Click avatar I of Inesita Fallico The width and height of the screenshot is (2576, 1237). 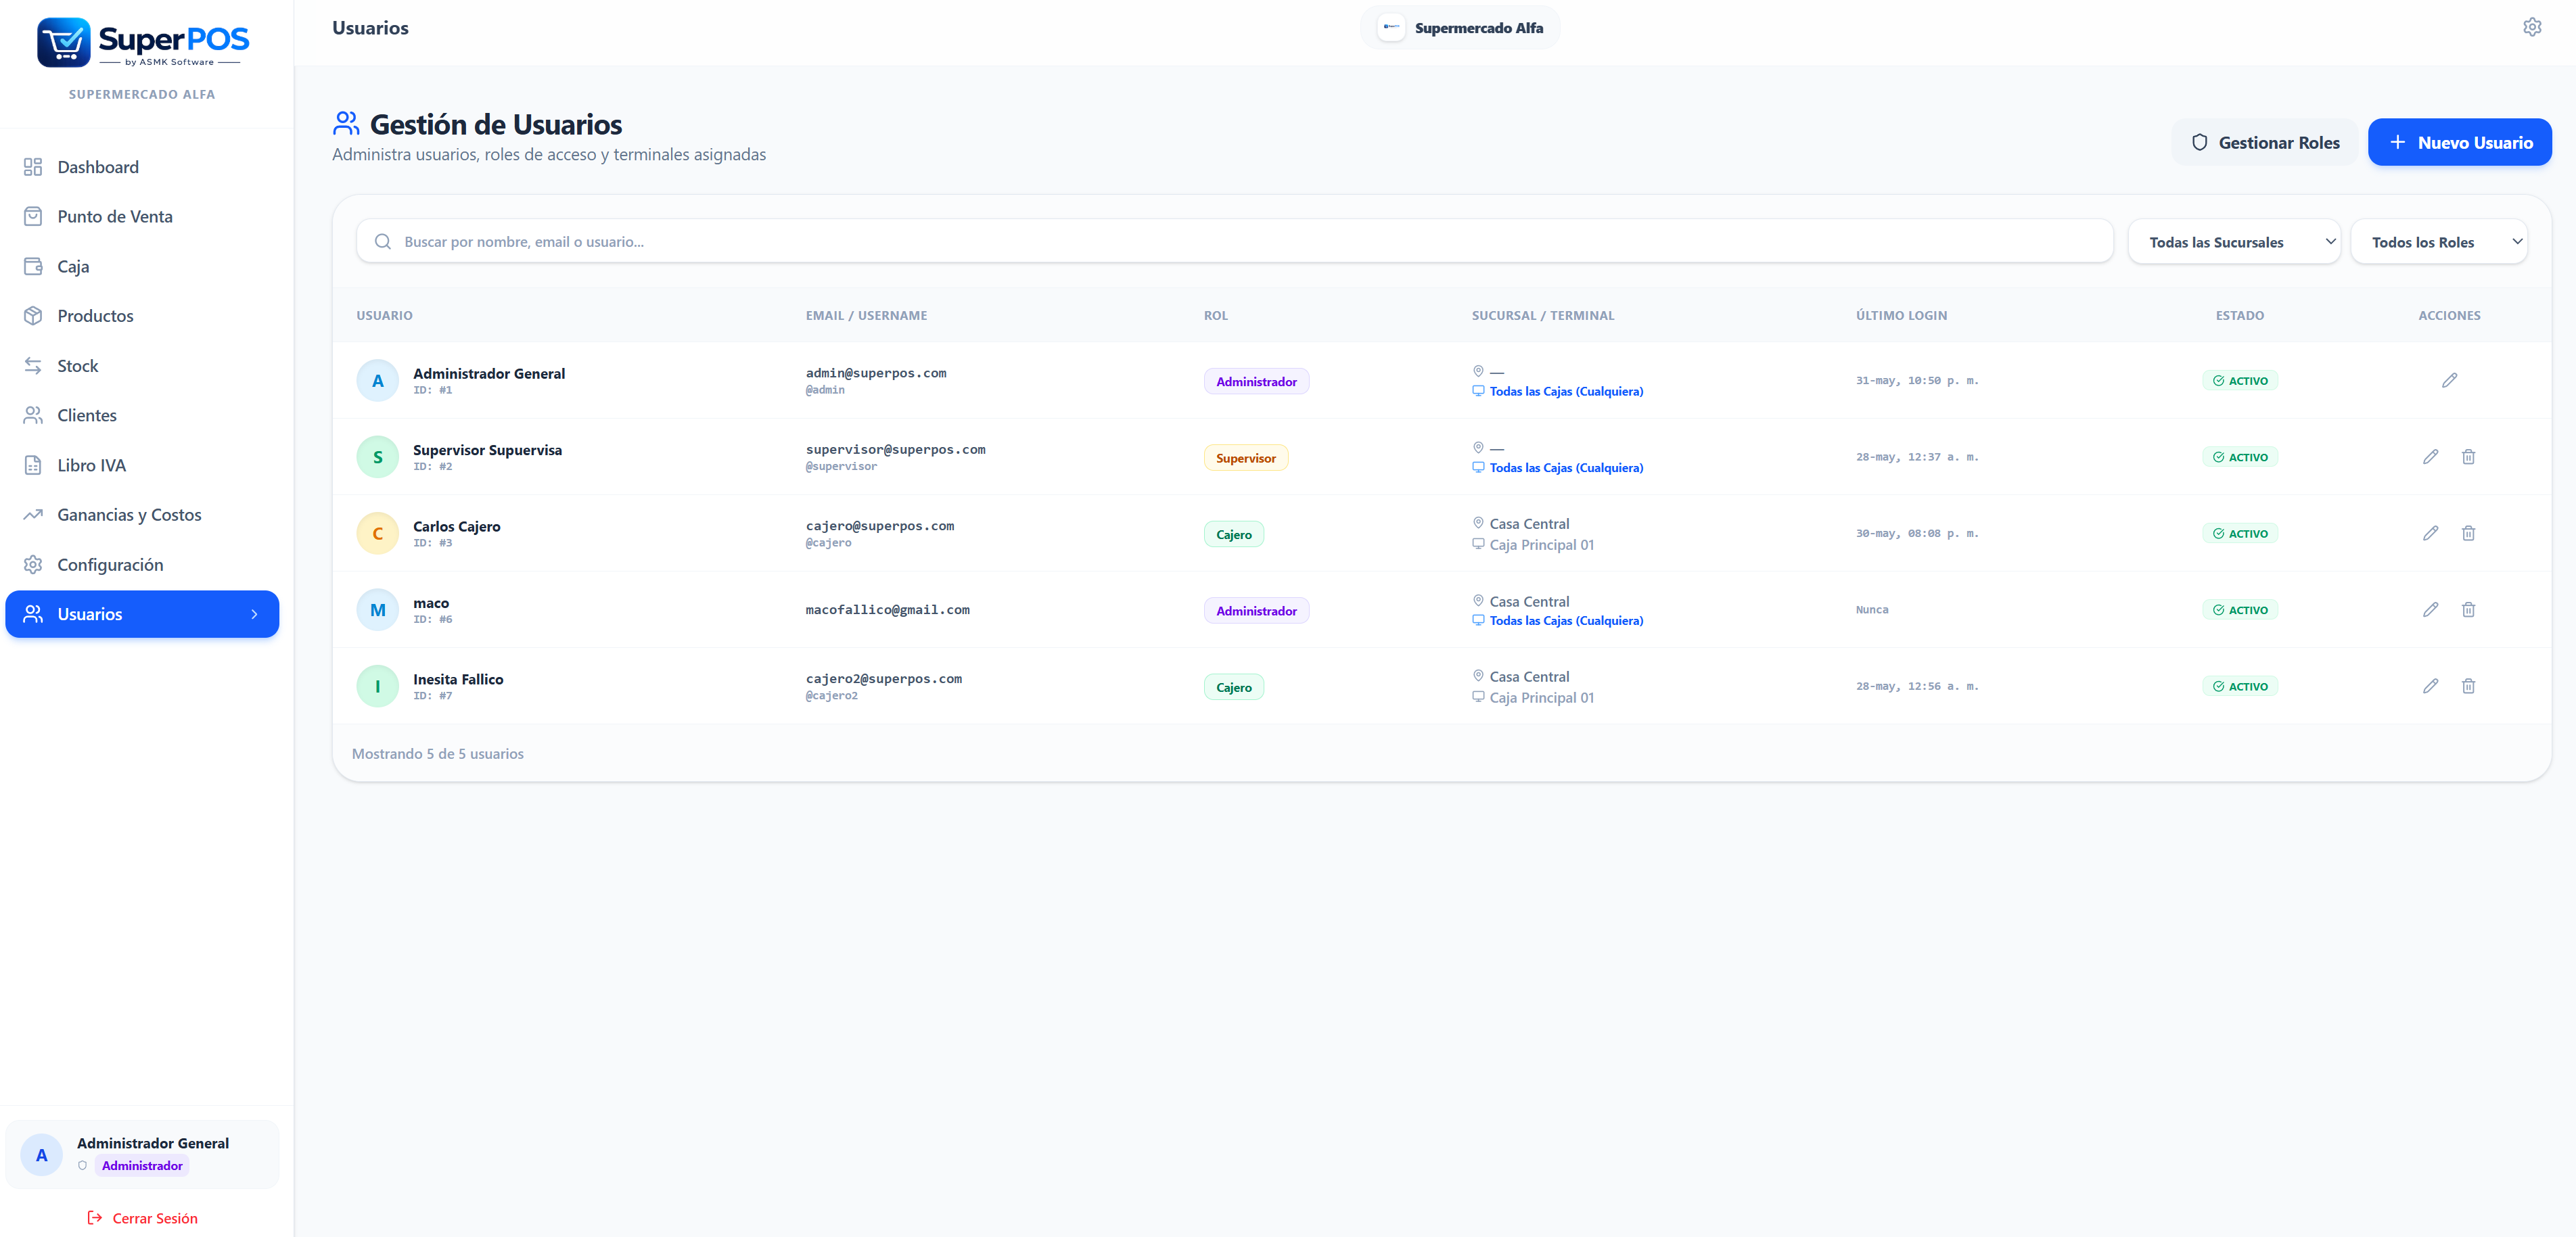coord(378,687)
